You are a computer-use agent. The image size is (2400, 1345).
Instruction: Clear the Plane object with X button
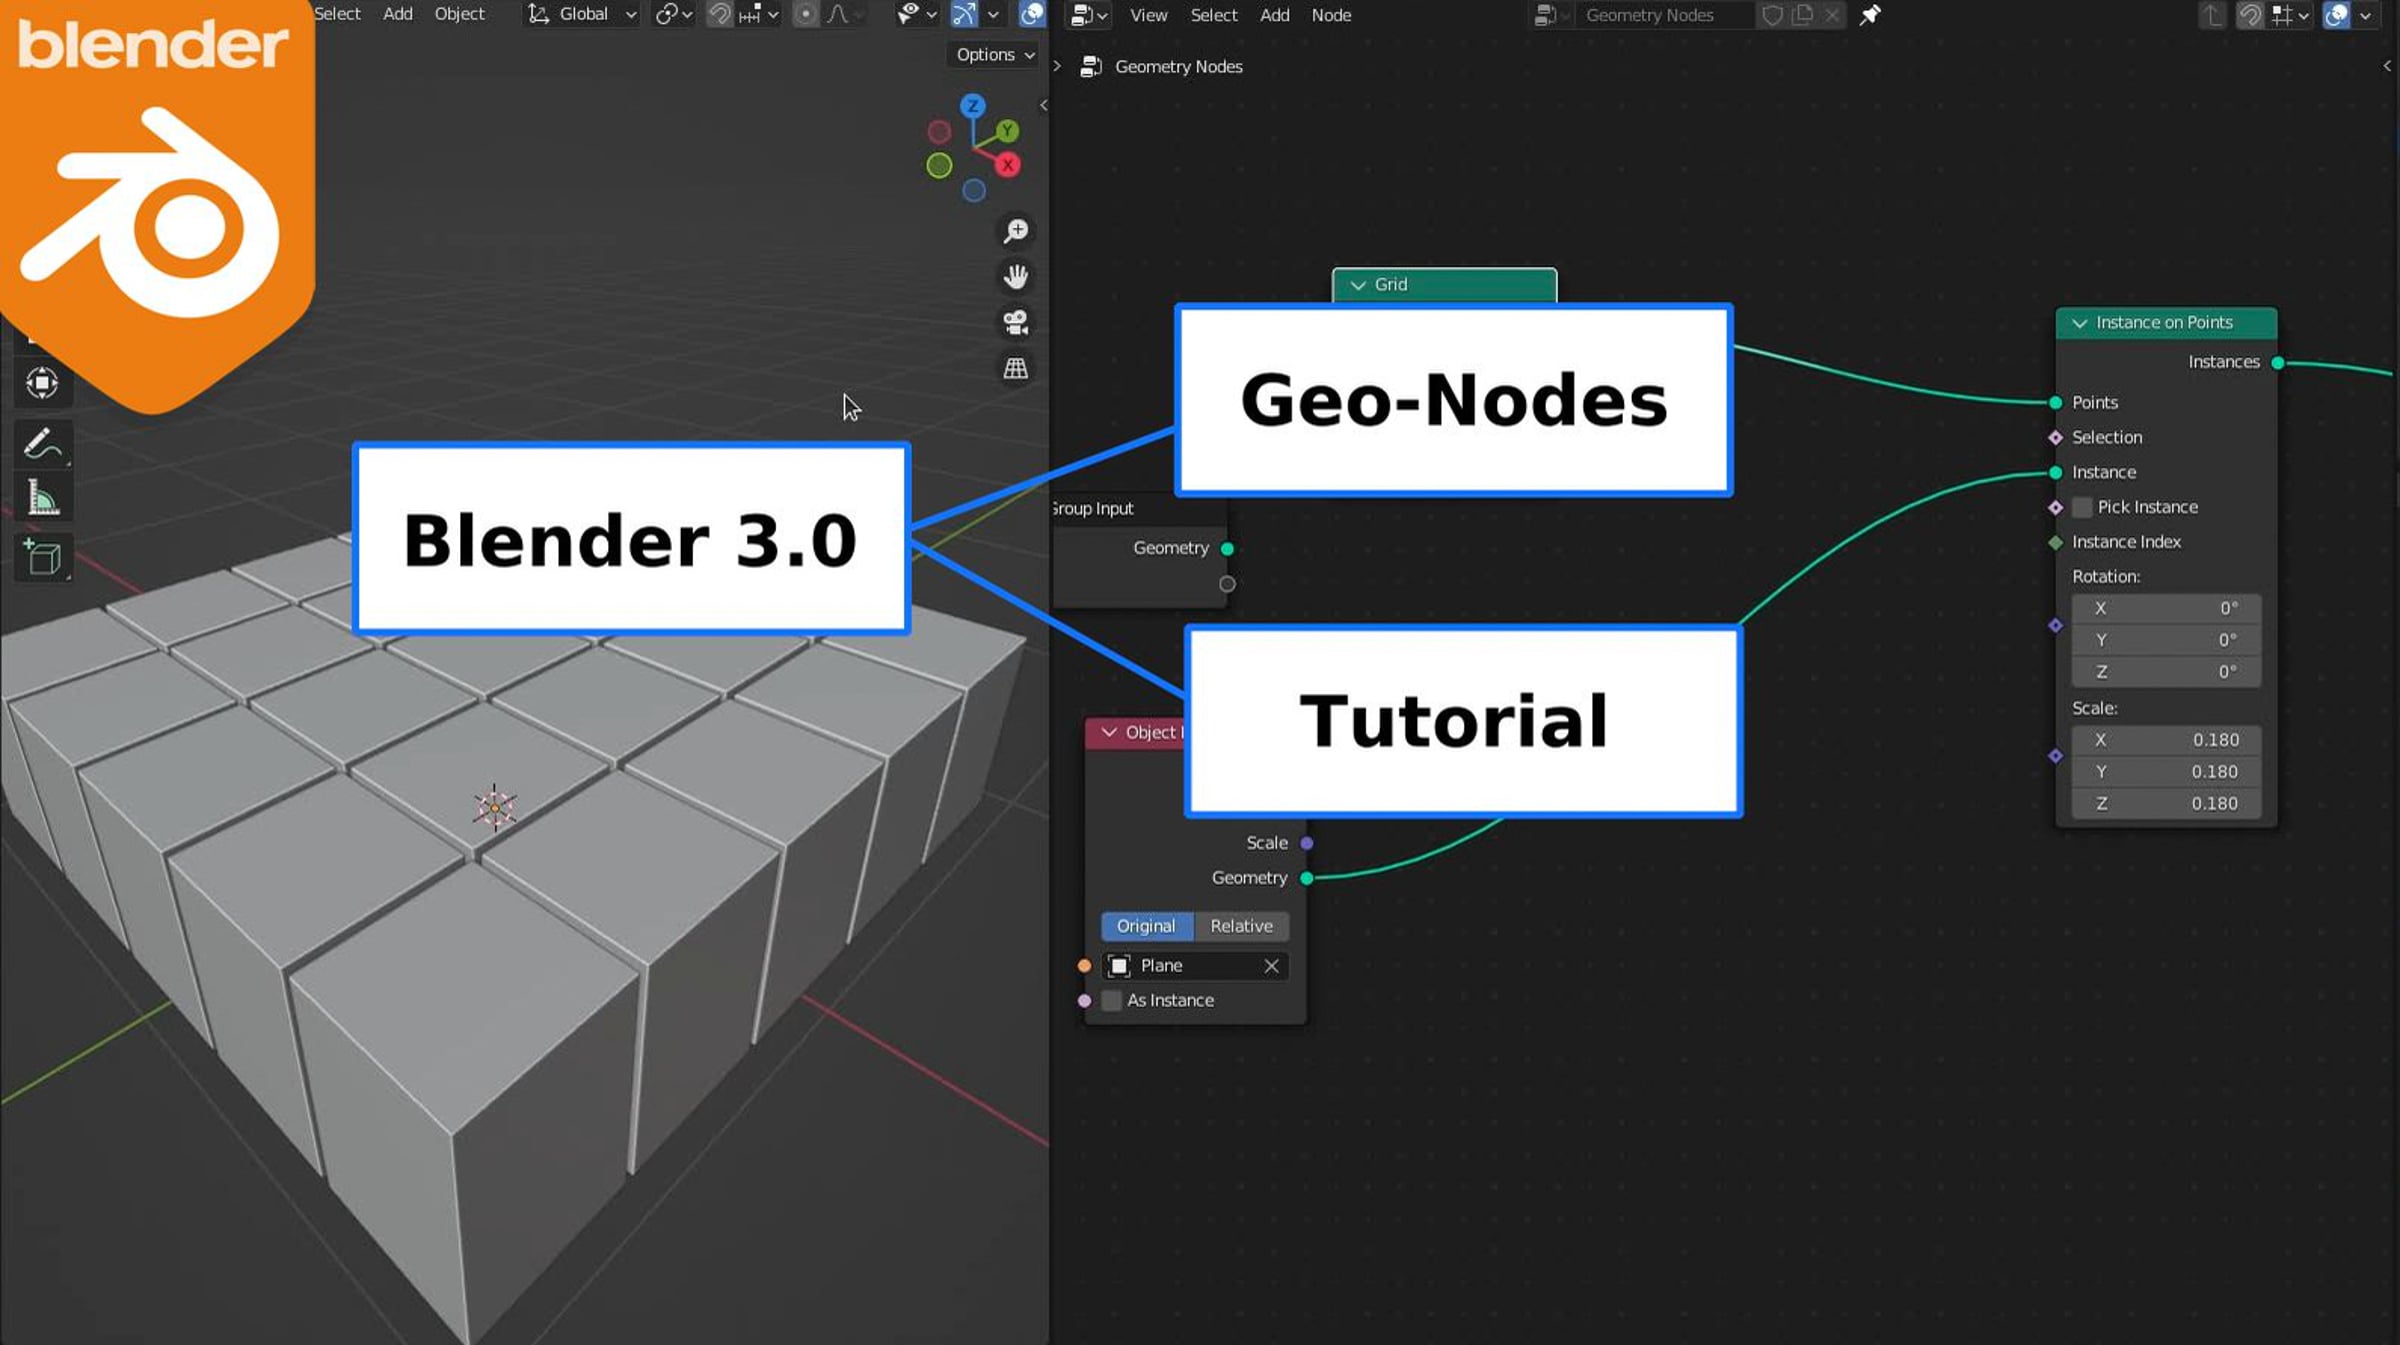[x=1271, y=966]
